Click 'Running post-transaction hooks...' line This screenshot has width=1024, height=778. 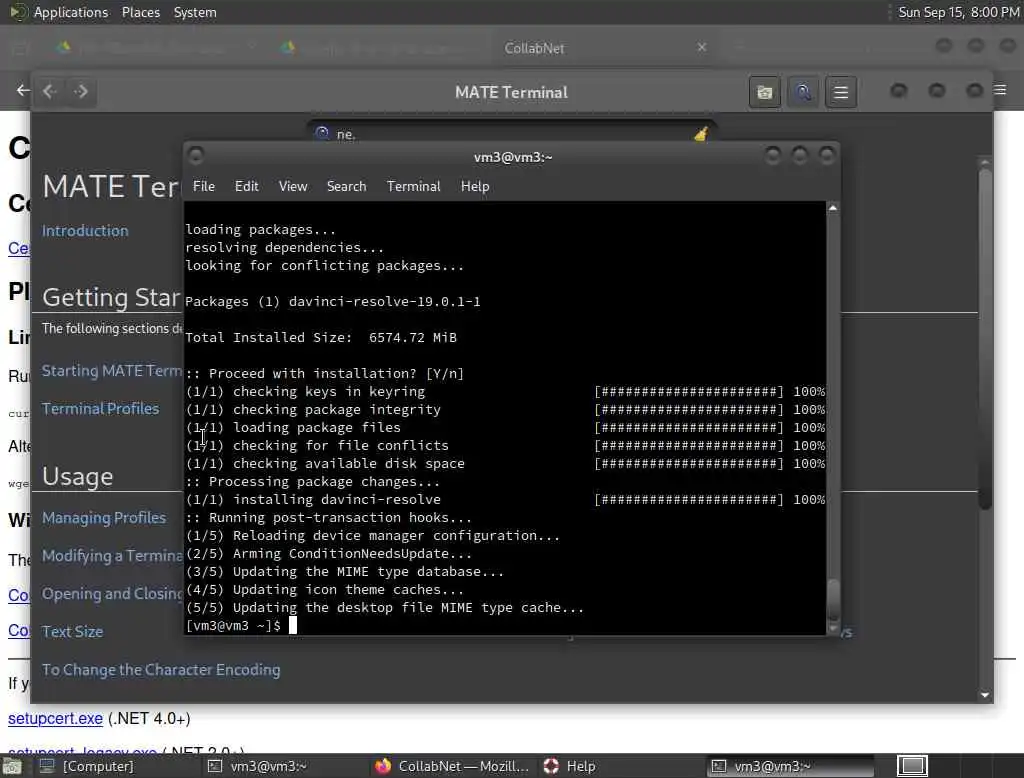[328, 518]
